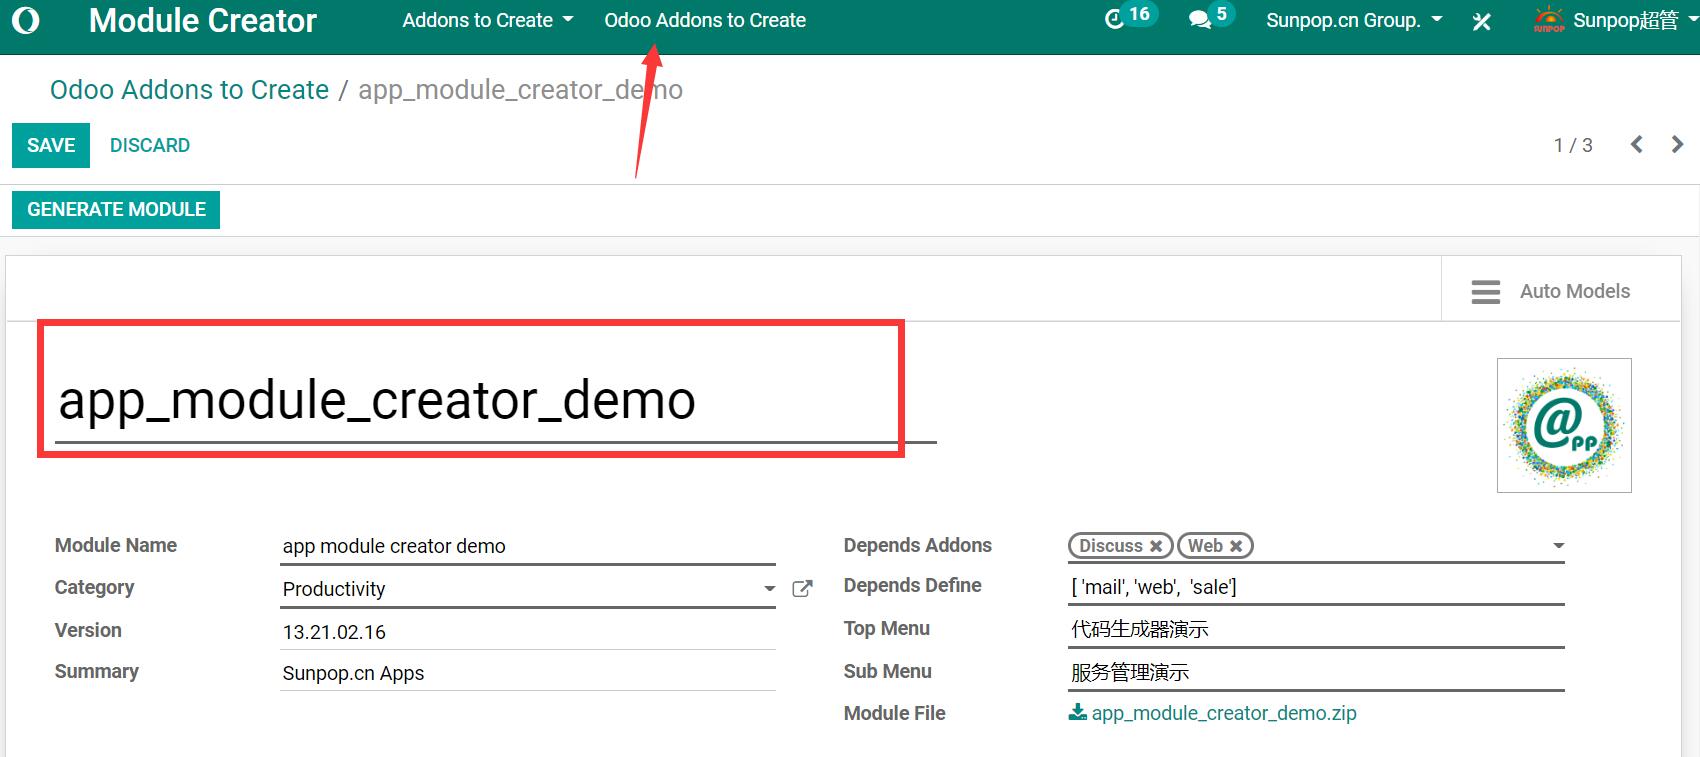Open Odoo Addons to Create menu

point(705,20)
